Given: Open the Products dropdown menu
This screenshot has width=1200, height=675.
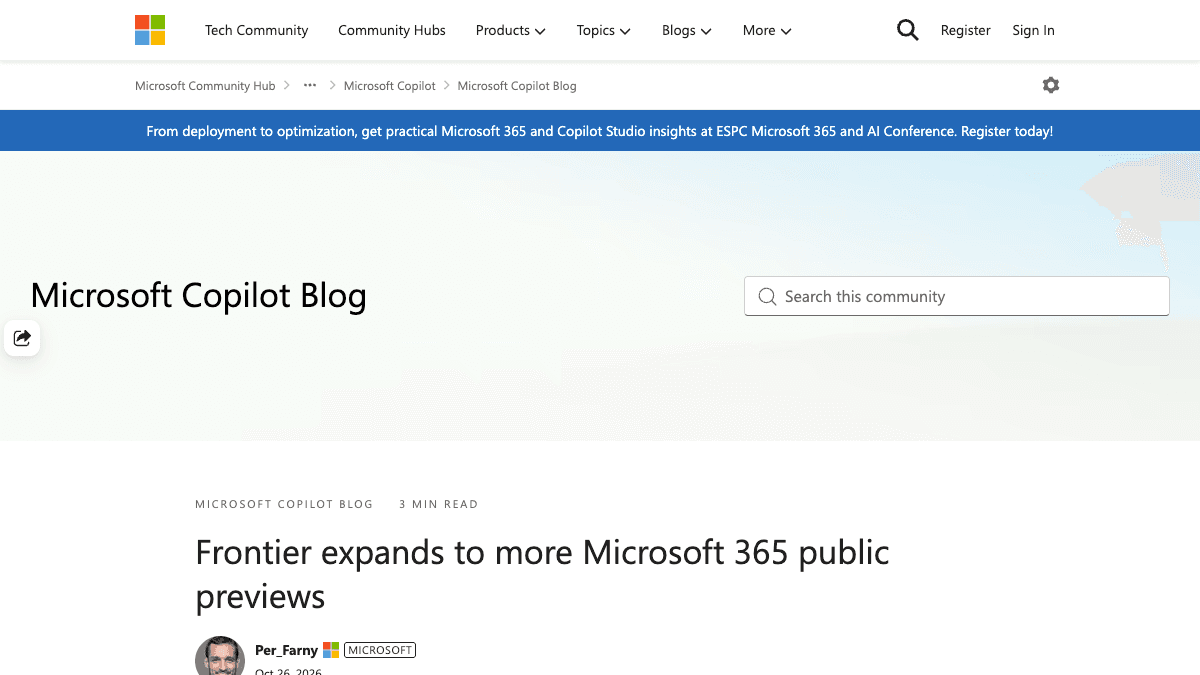Looking at the screenshot, I should coord(510,30).
